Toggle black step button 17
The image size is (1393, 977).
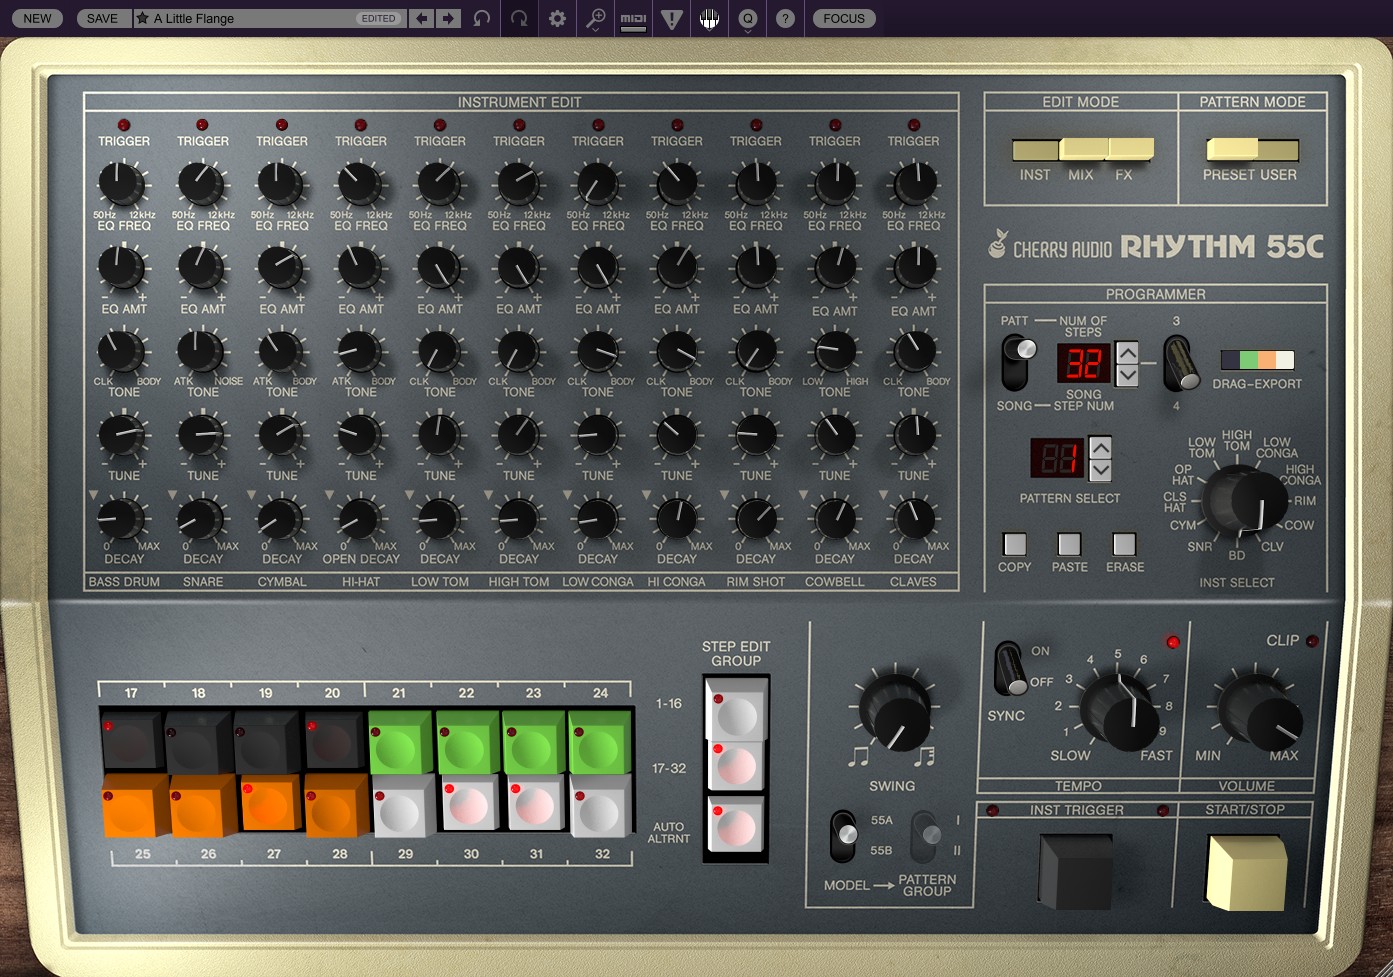pyautogui.click(x=132, y=741)
